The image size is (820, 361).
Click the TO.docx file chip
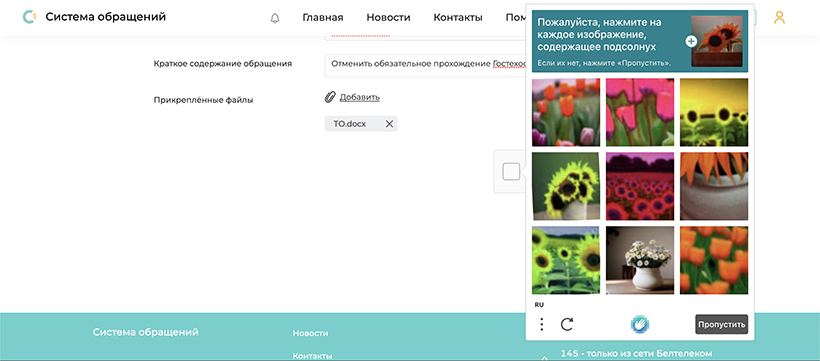click(x=361, y=124)
